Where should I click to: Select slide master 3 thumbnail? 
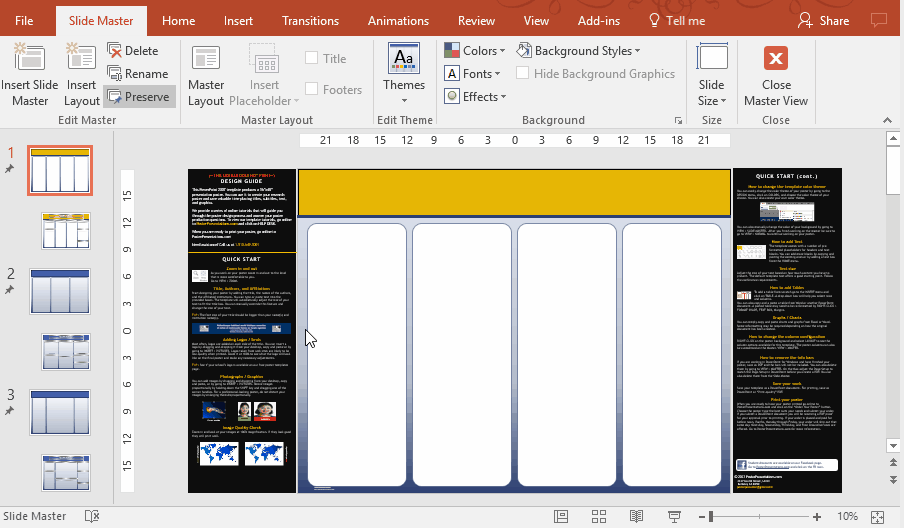60,412
